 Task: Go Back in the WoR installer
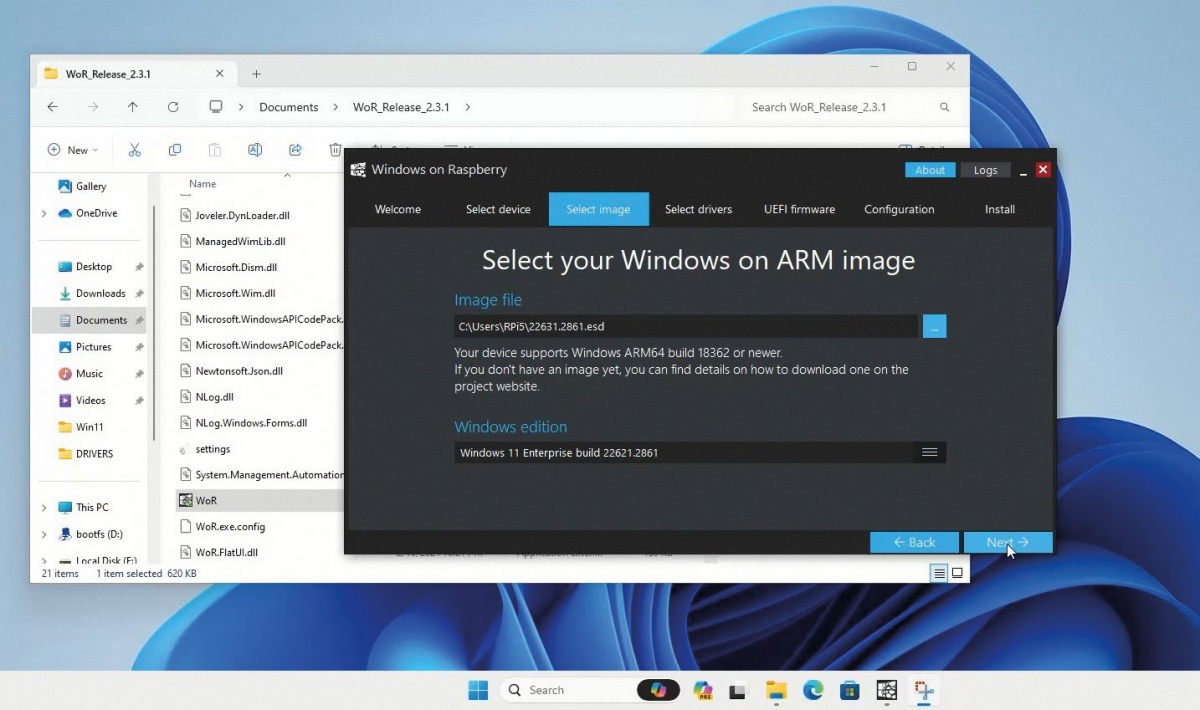[x=914, y=542]
